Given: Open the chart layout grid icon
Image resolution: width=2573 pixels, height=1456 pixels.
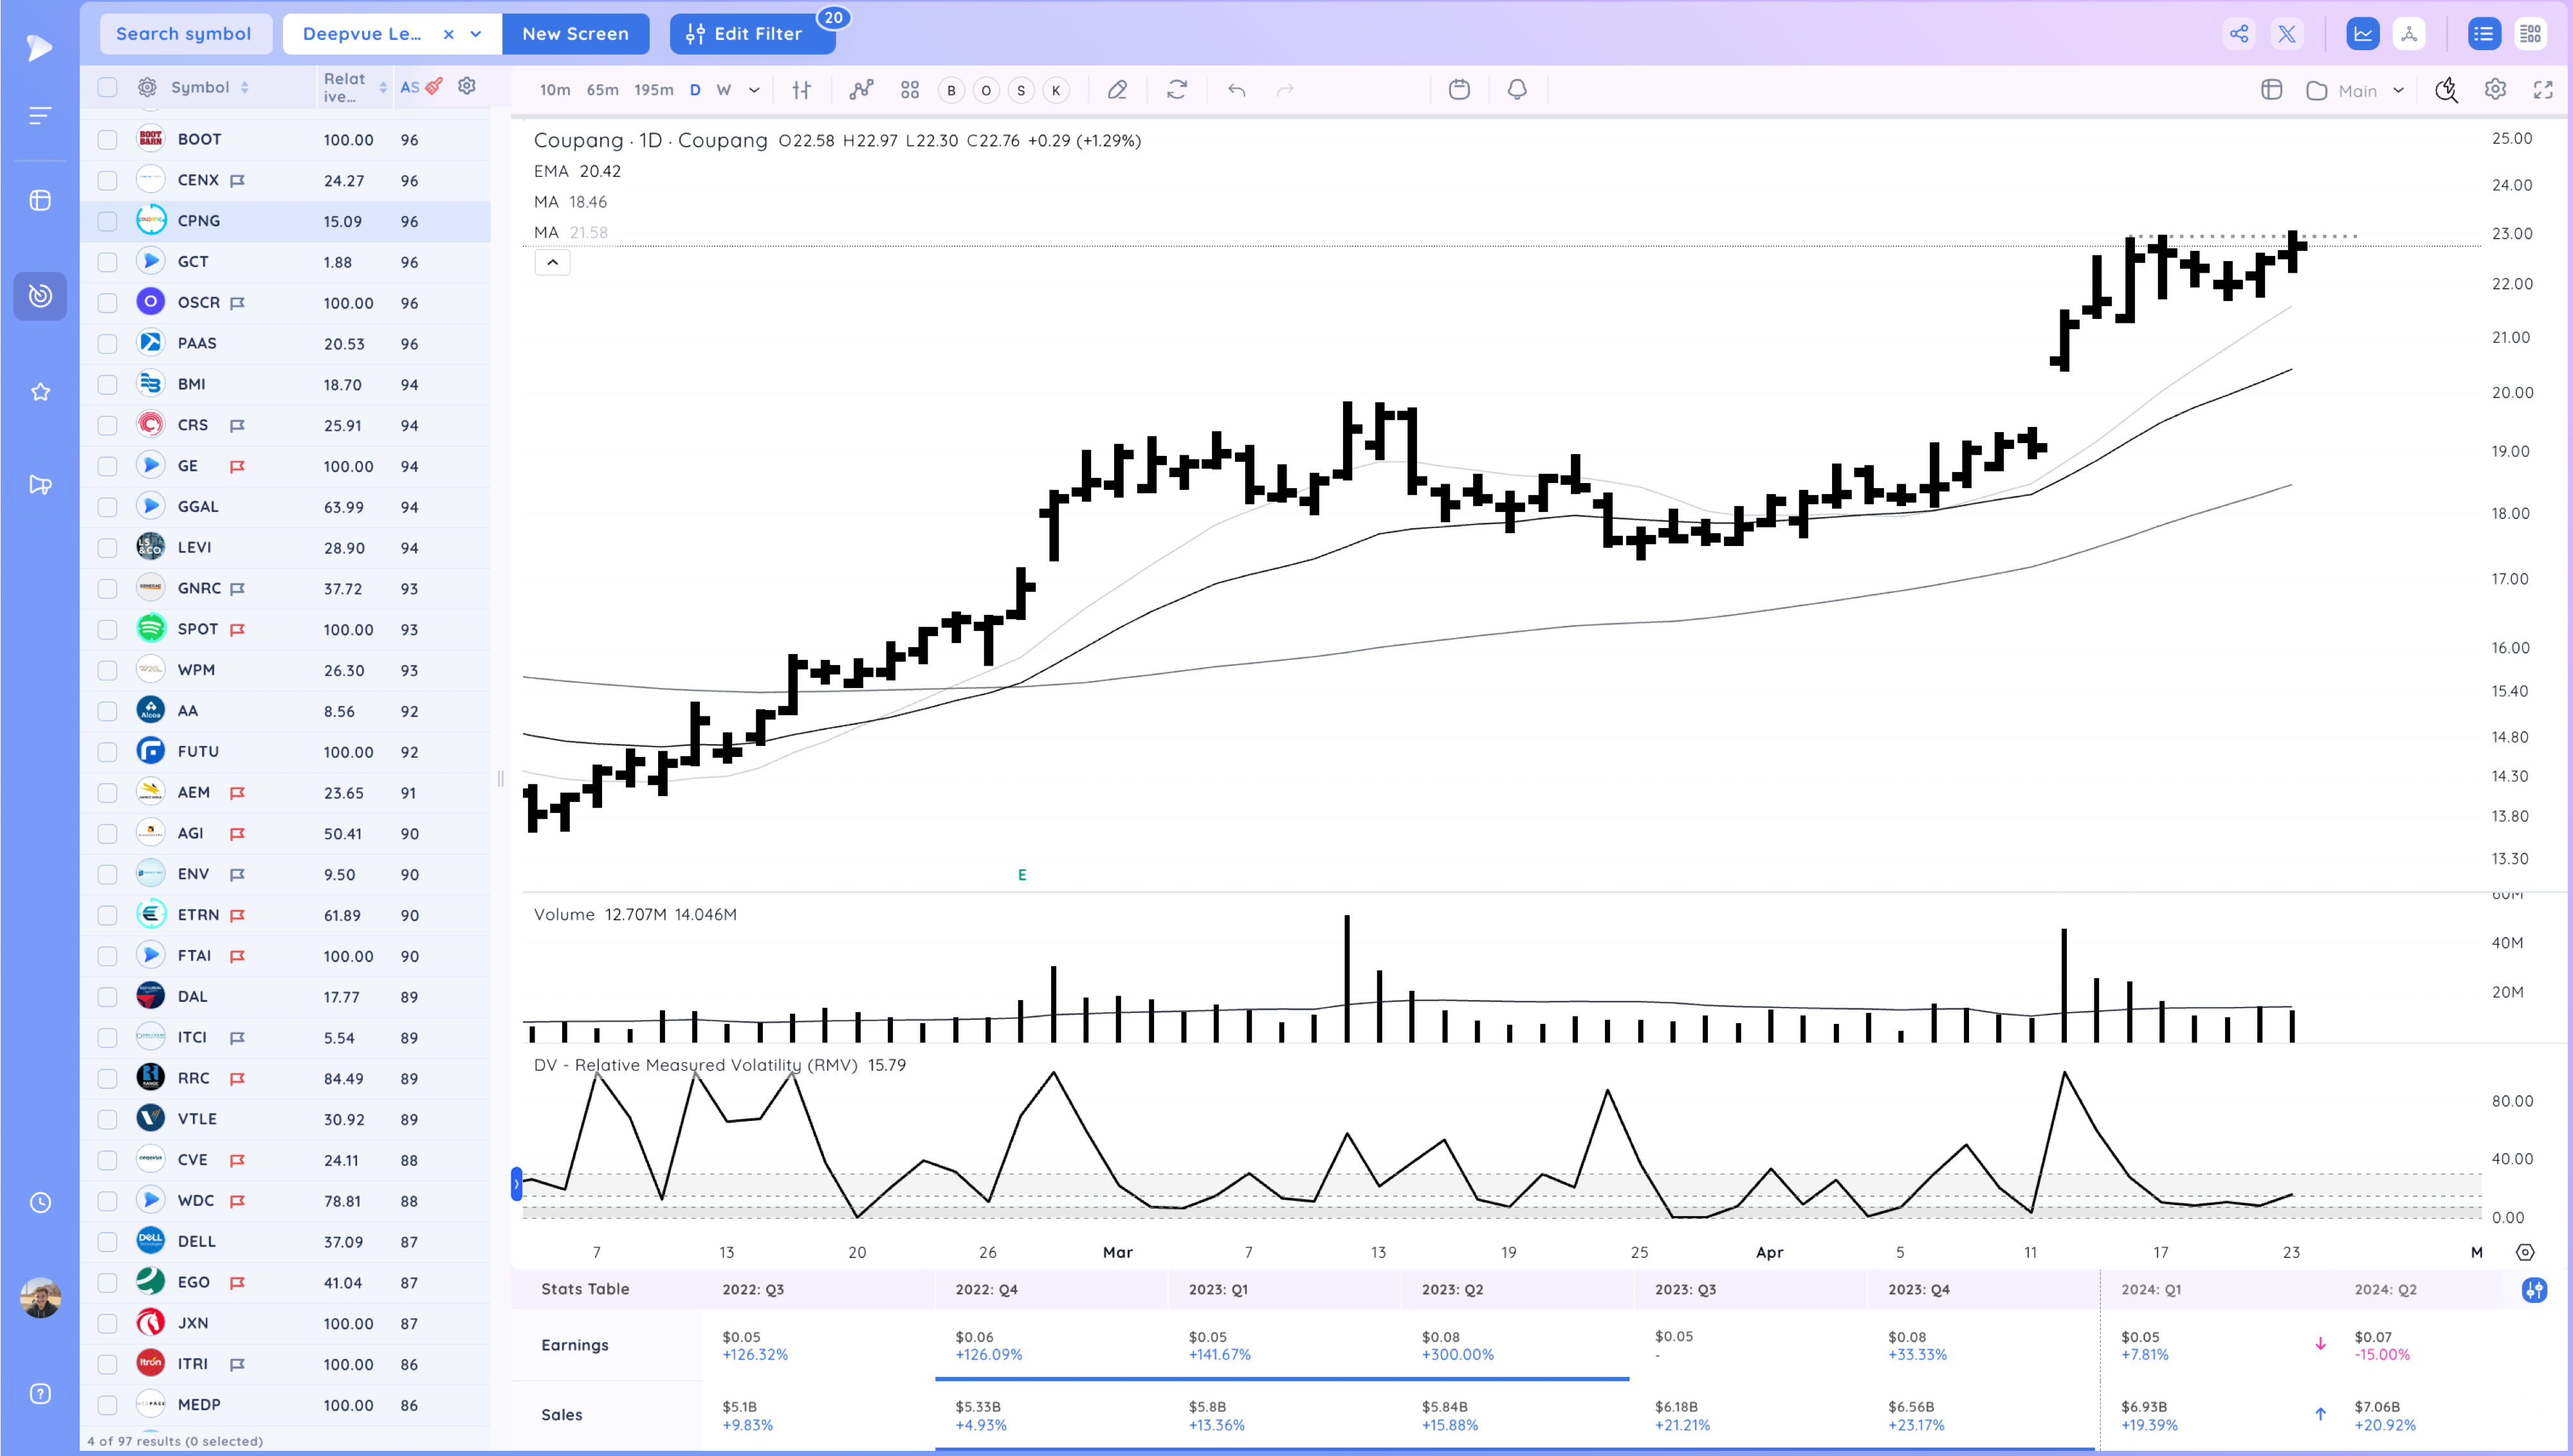Looking at the screenshot, I should 909,90.
